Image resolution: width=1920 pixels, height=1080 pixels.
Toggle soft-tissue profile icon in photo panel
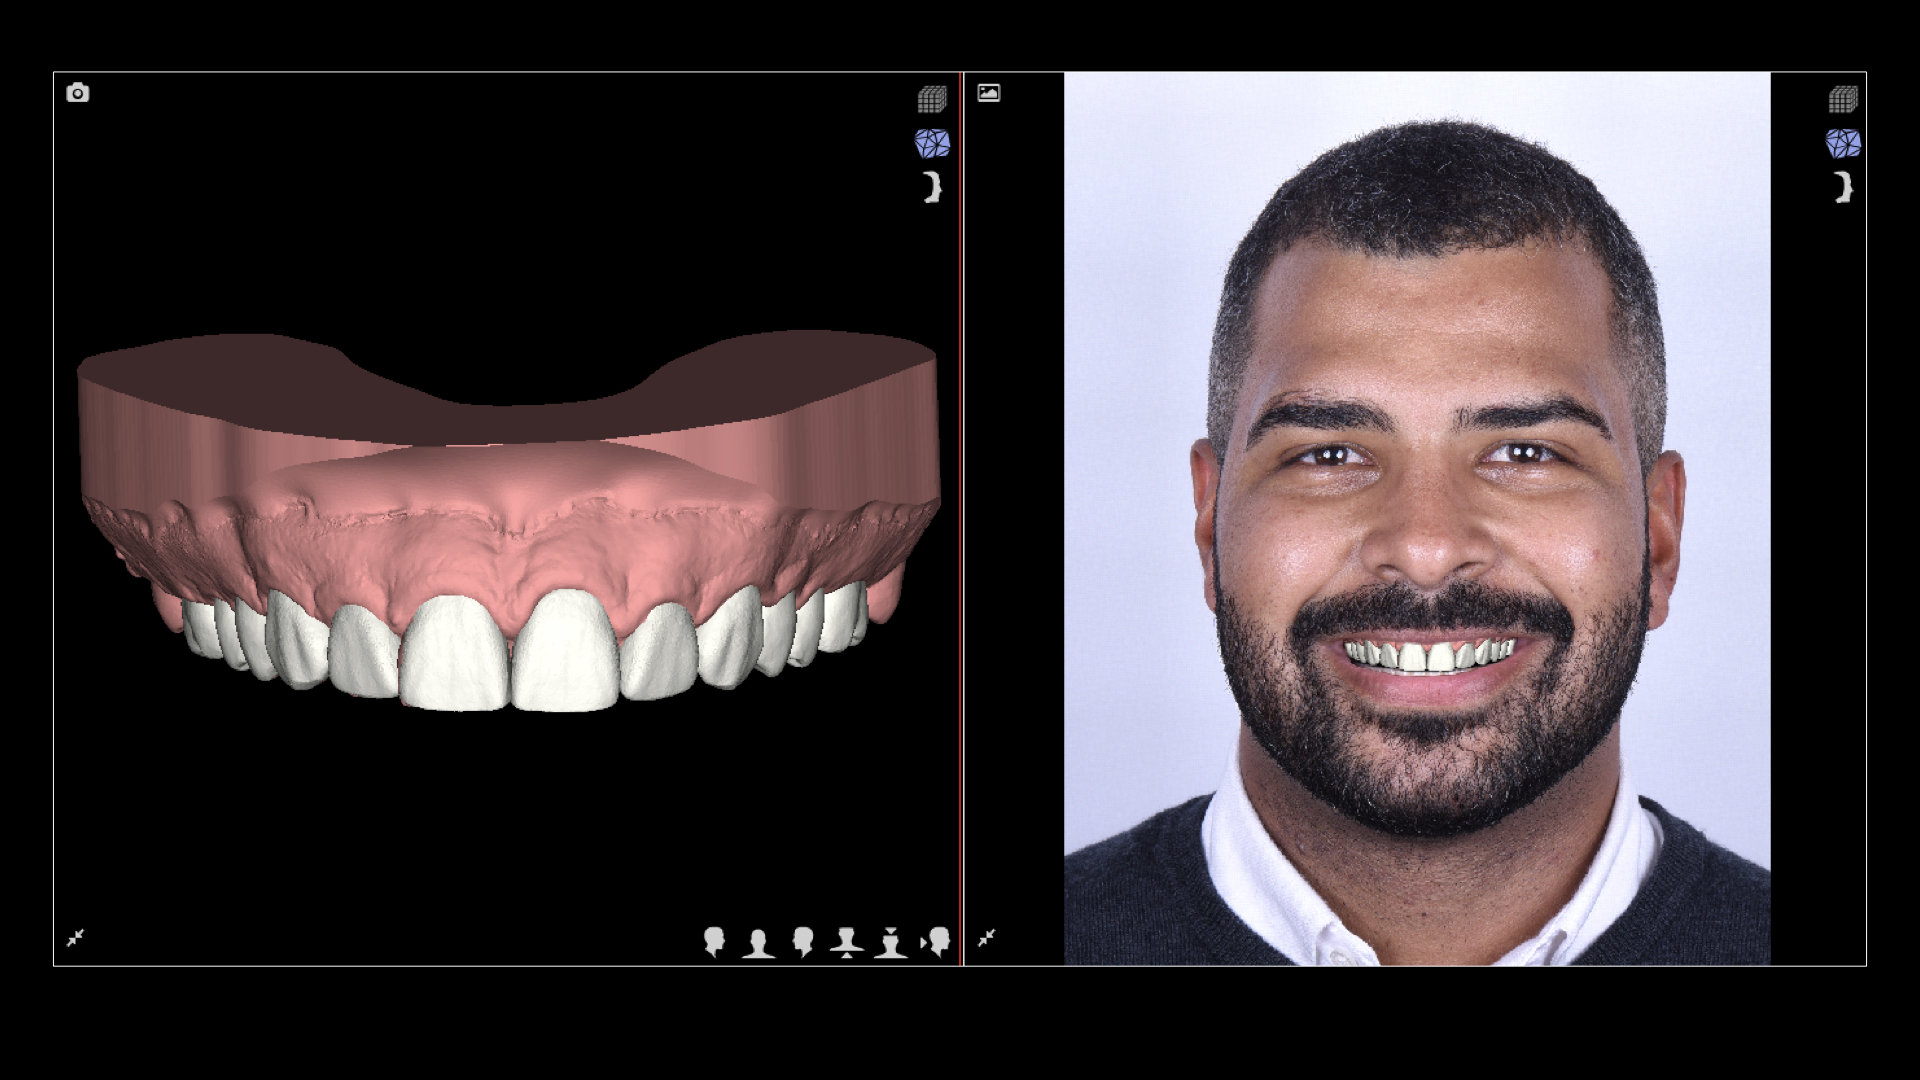[1843, 187]
